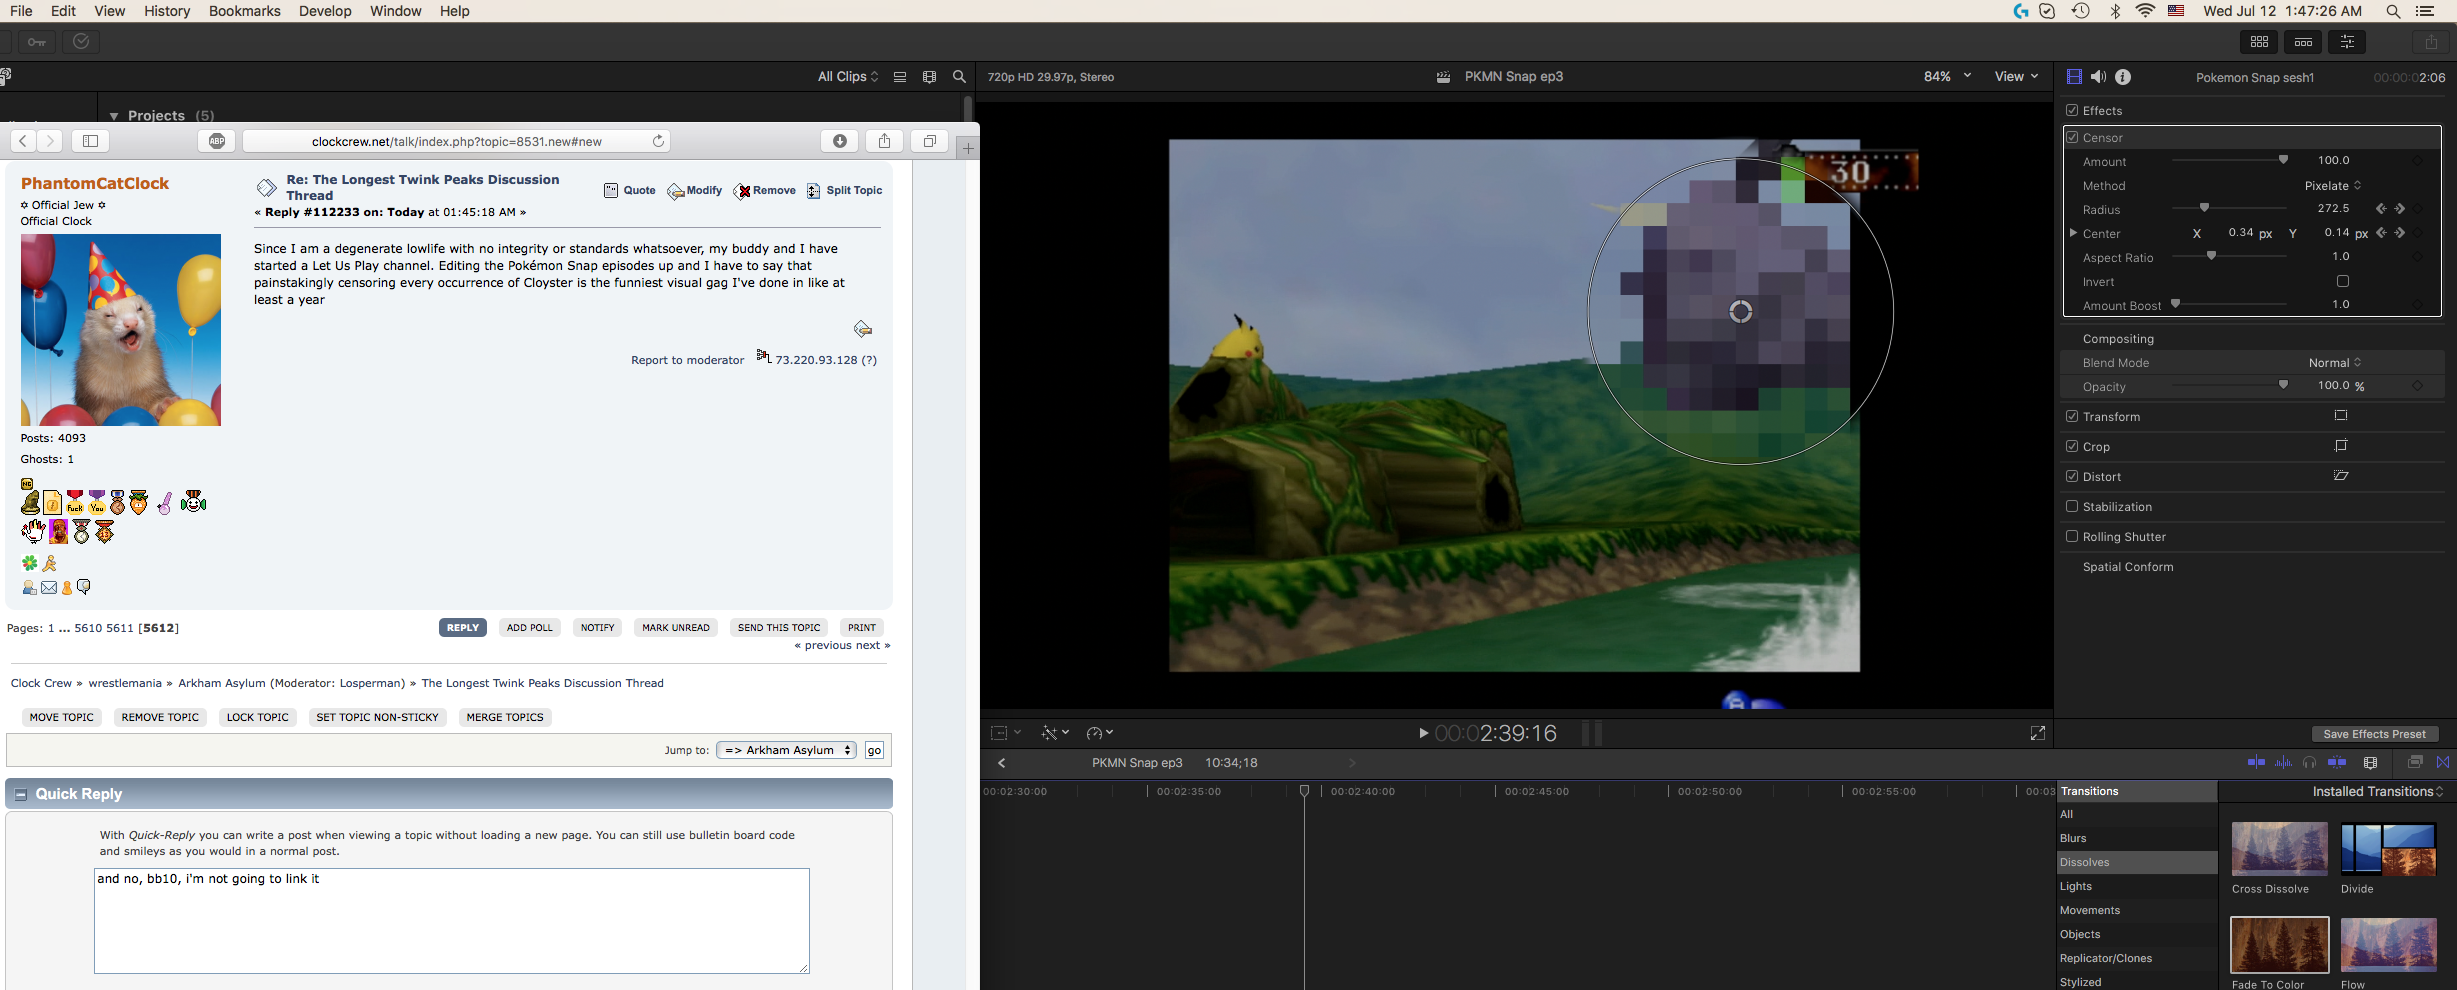Open Time Machine menu bar icon

click(x=2080, y=11)
